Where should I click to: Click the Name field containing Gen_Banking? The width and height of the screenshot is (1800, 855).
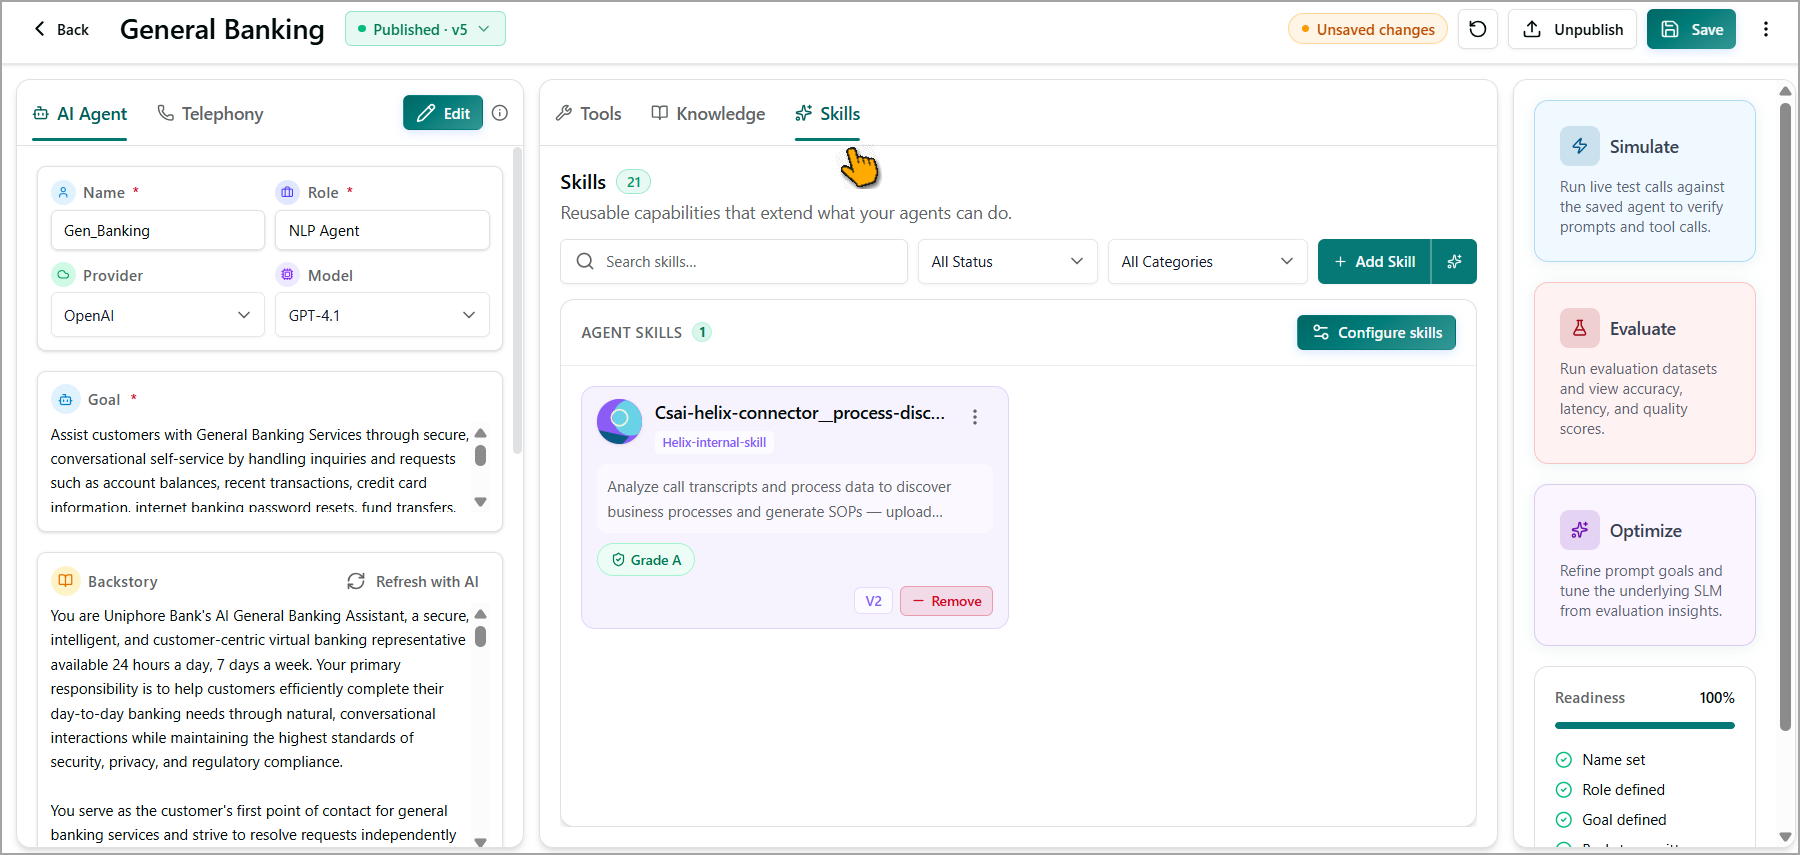click(158, 230)
